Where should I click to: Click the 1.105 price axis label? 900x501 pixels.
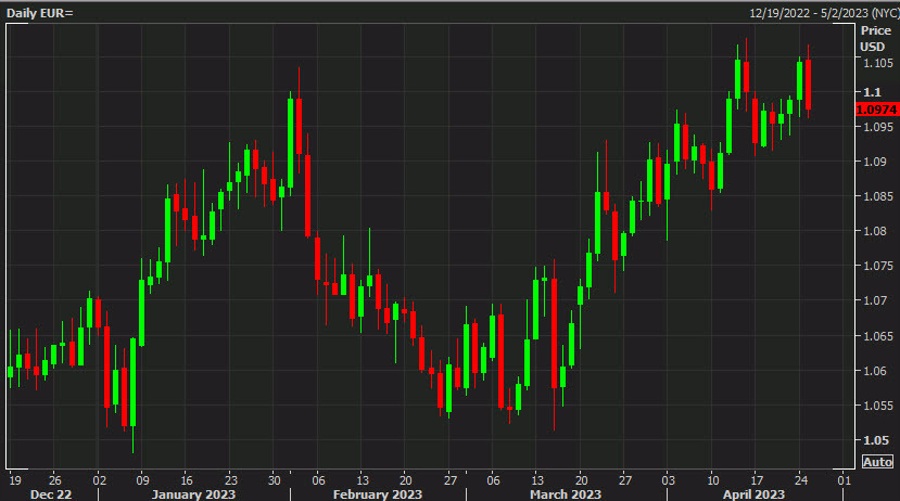(878, 63)
